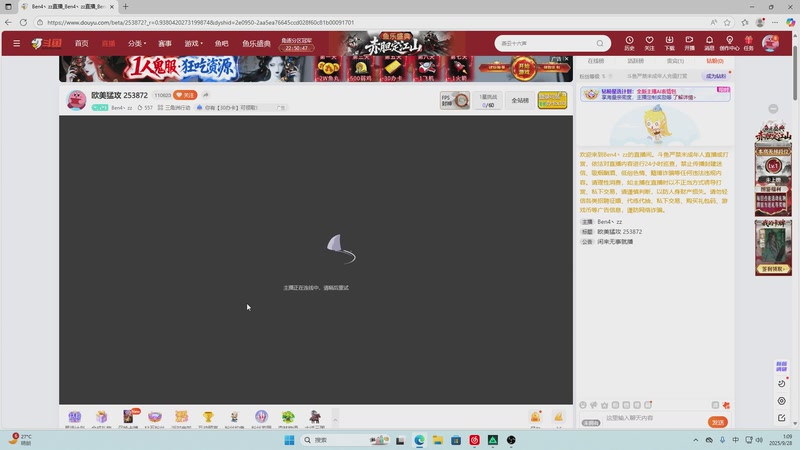Open the 消息 notification bell

click(709, 43)
